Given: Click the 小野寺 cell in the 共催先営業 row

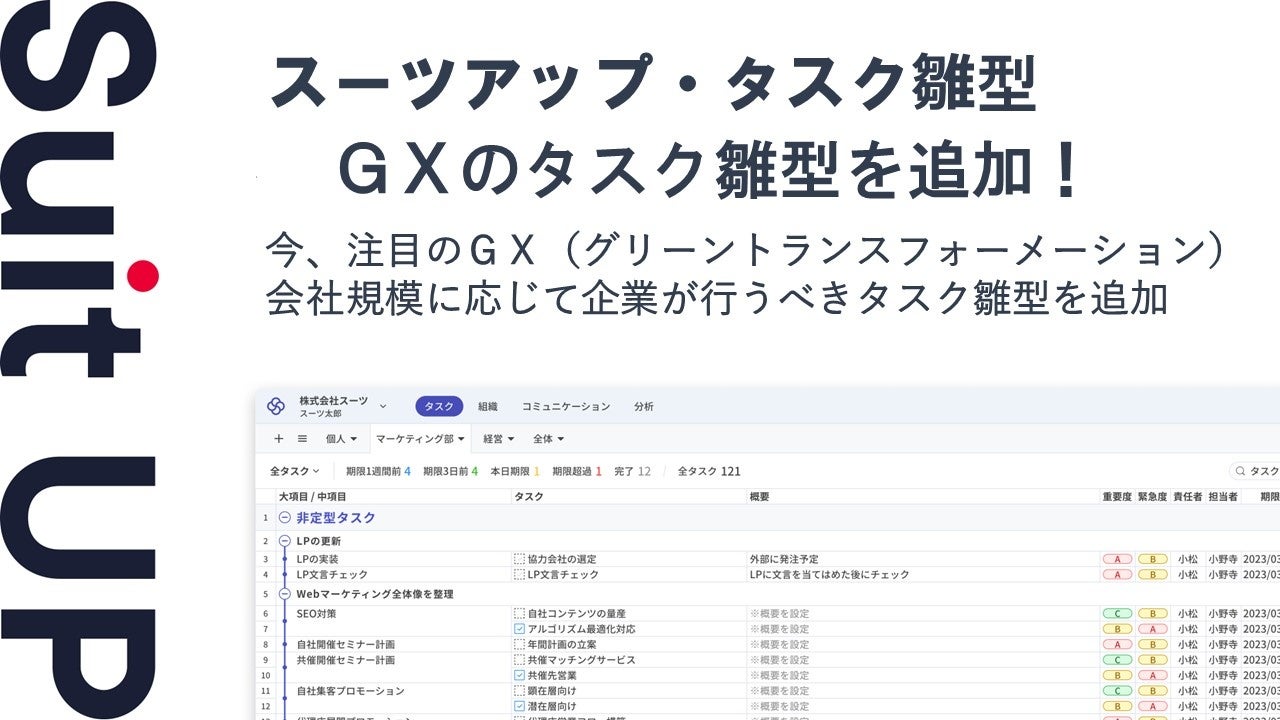Looking at the screenshot, I should pyautogui.click(x=1222, y=676).
